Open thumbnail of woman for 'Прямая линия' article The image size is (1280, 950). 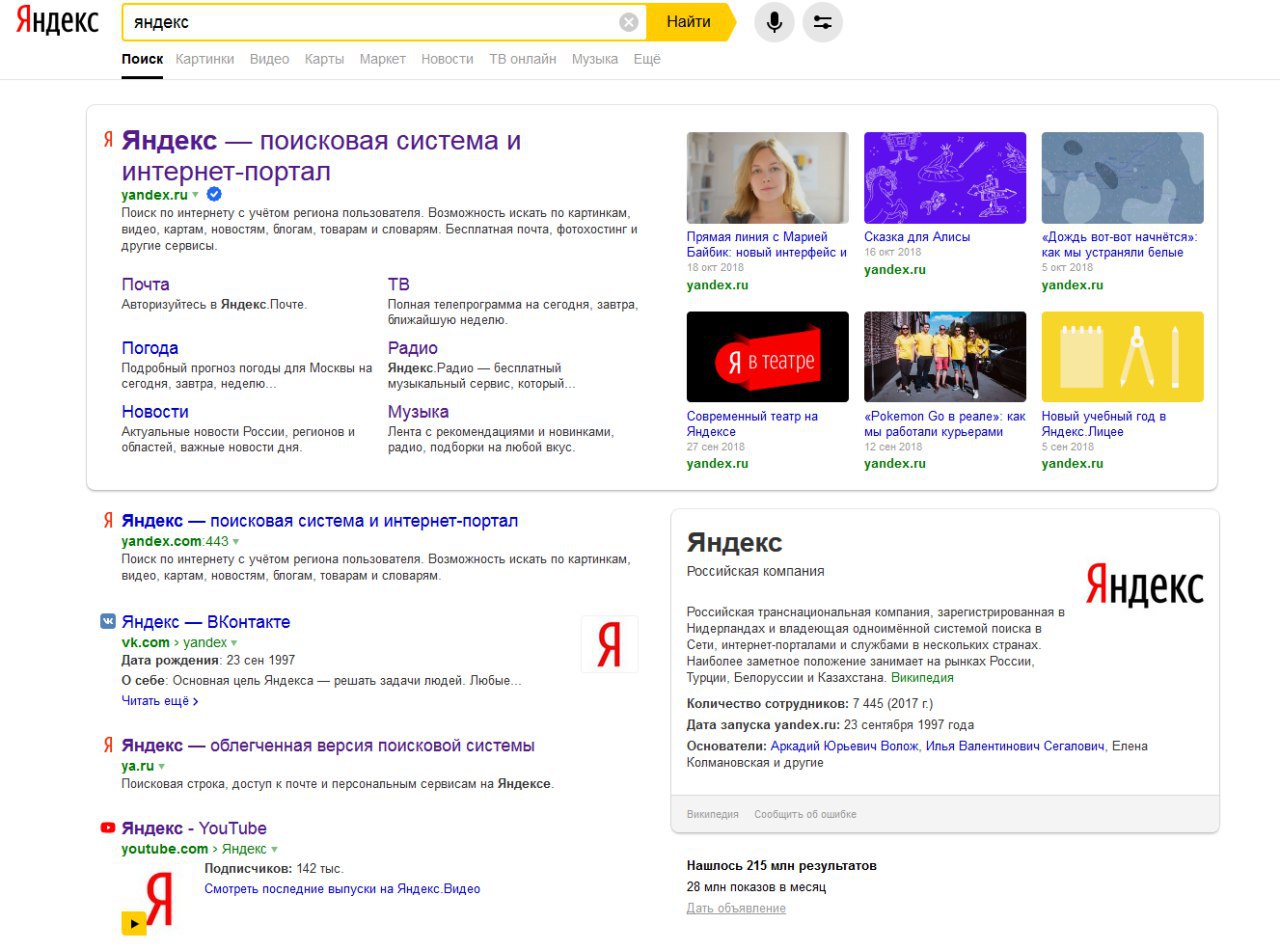[x=768, y=177]
